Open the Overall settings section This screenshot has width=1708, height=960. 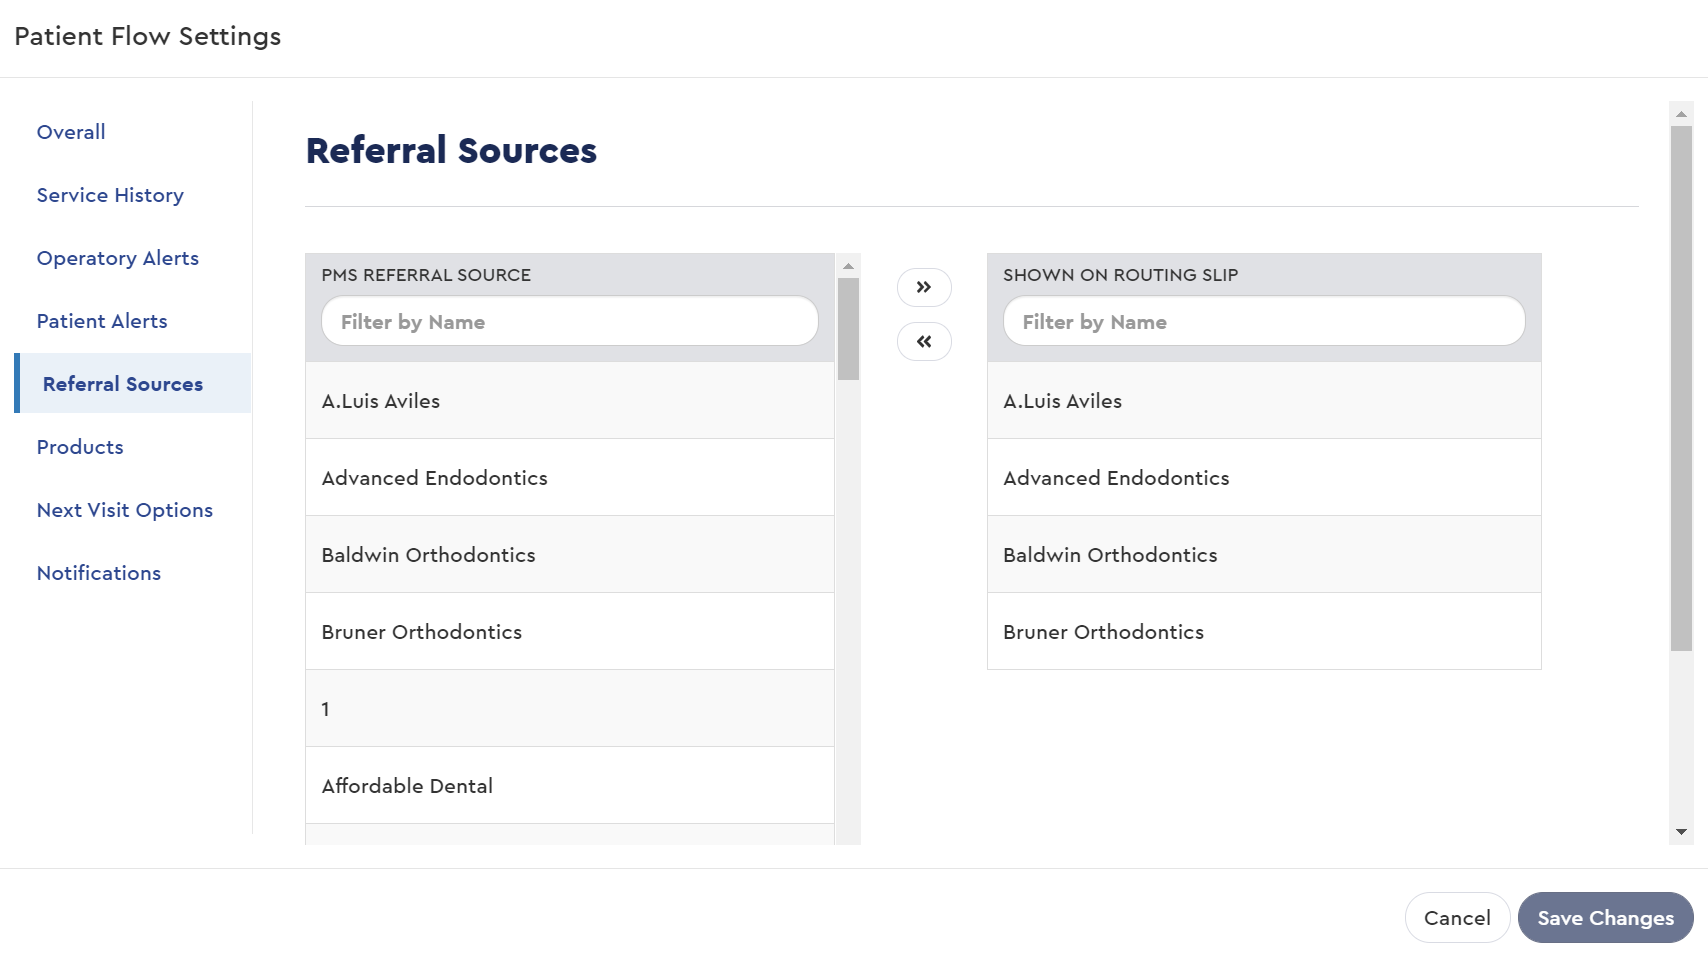coord(71,132)
